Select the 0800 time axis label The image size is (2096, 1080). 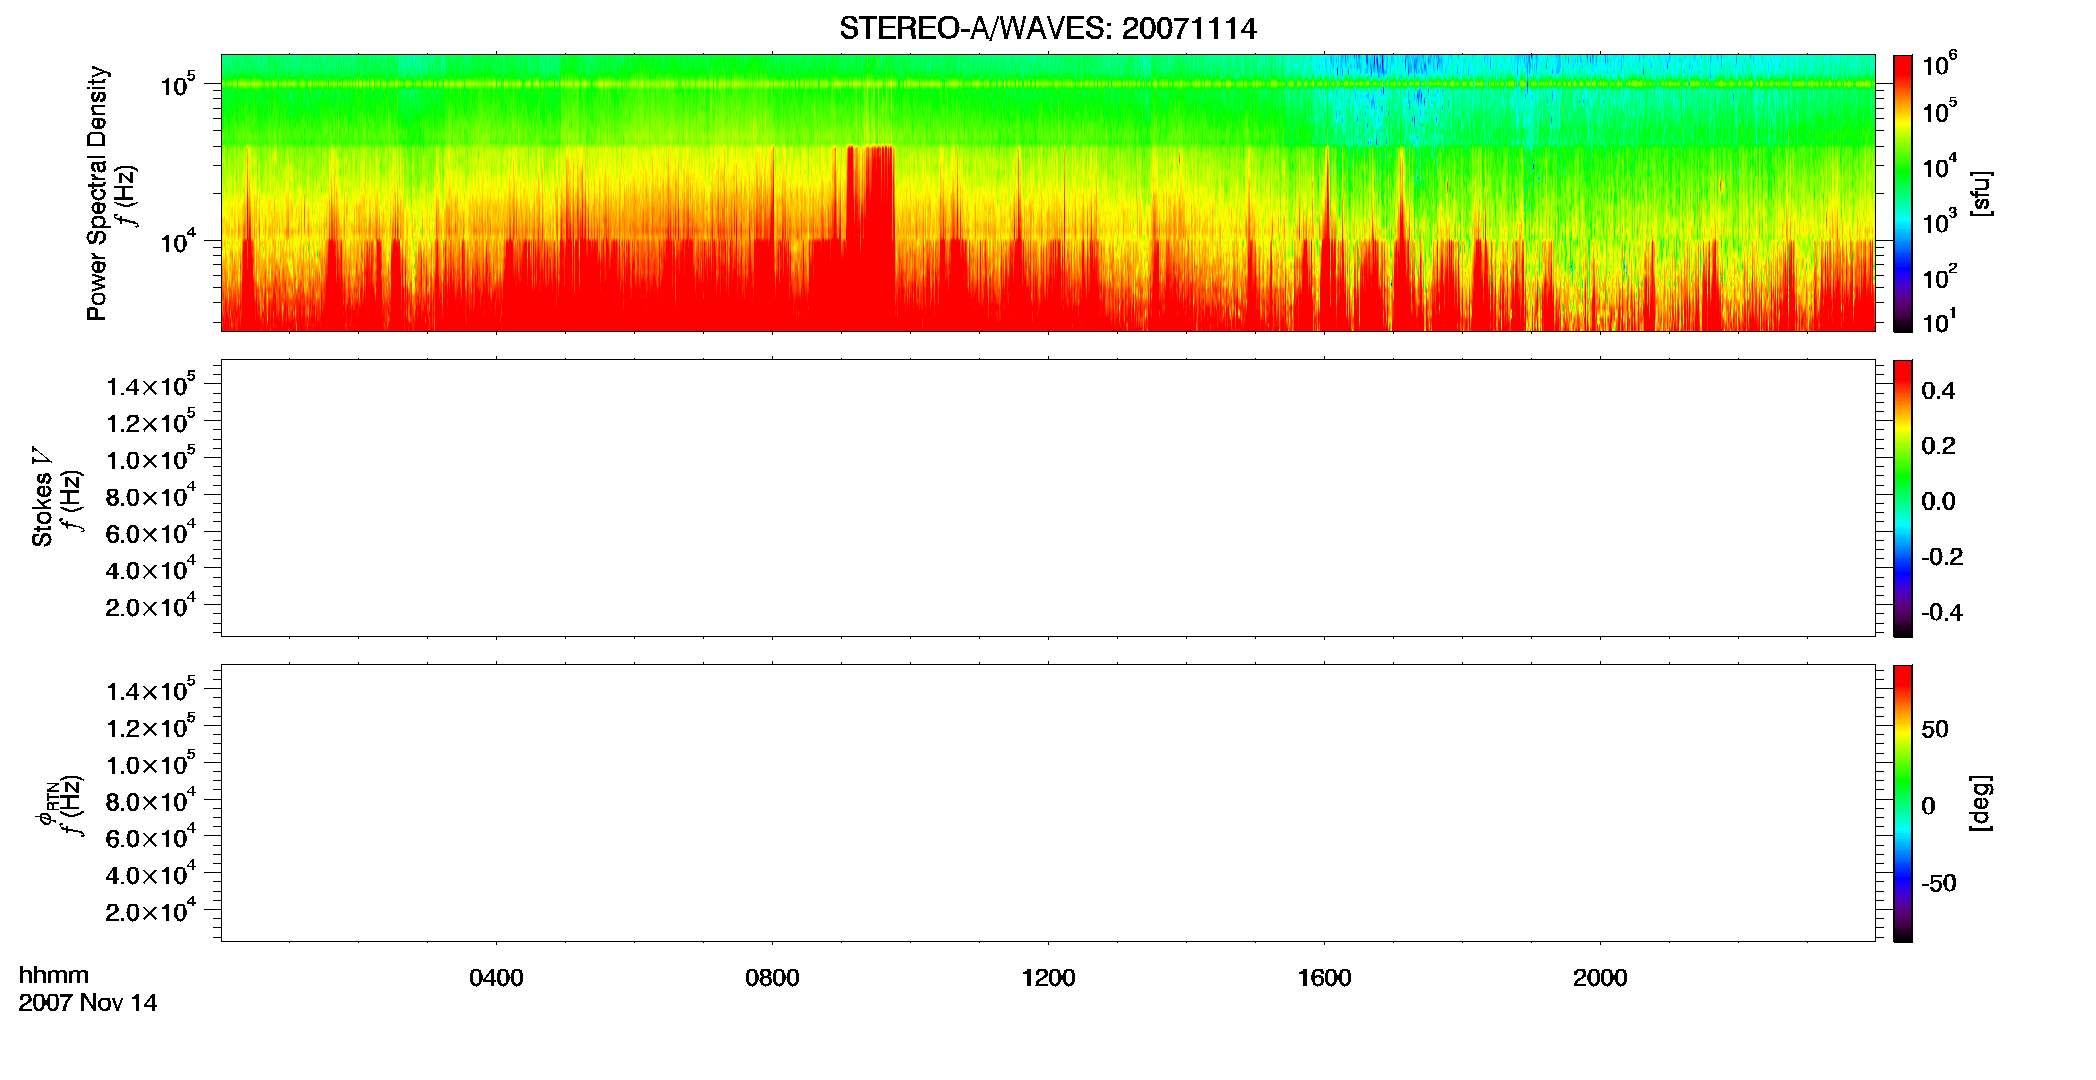(x=772, y=978)
